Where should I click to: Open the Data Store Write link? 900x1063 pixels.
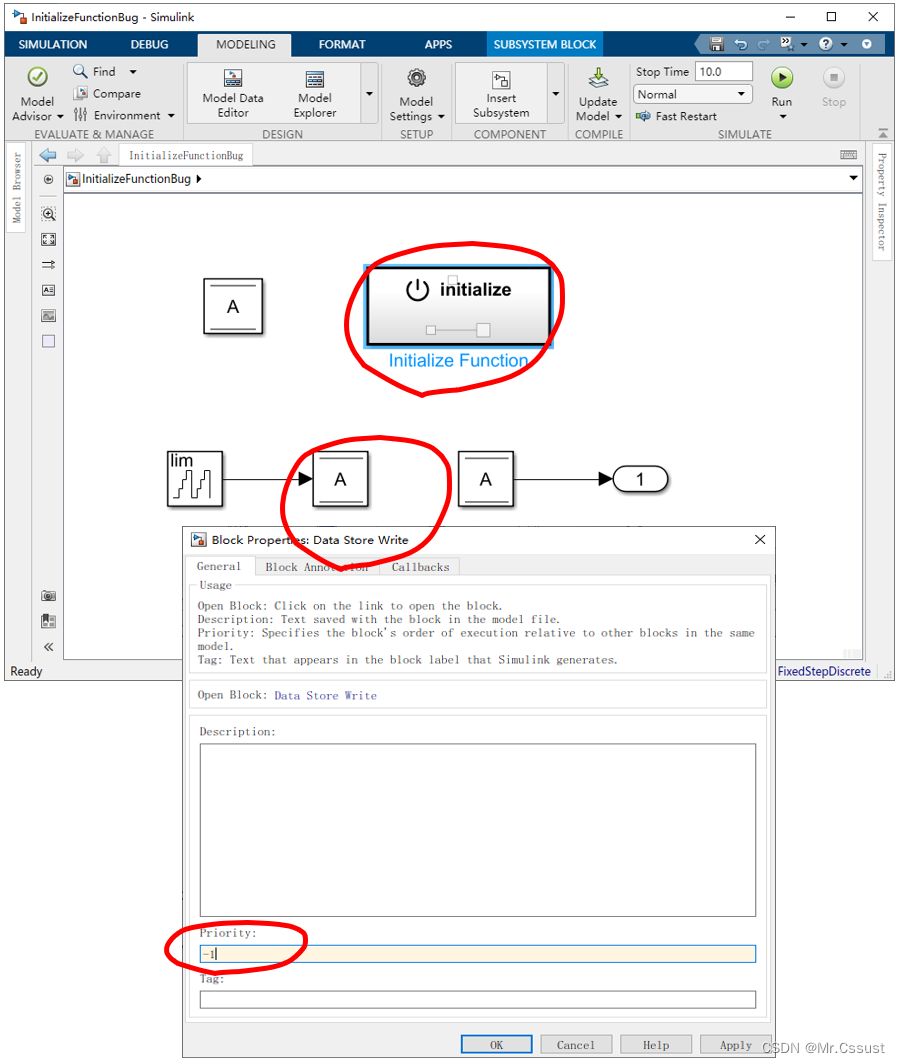(x=325, y=696)
